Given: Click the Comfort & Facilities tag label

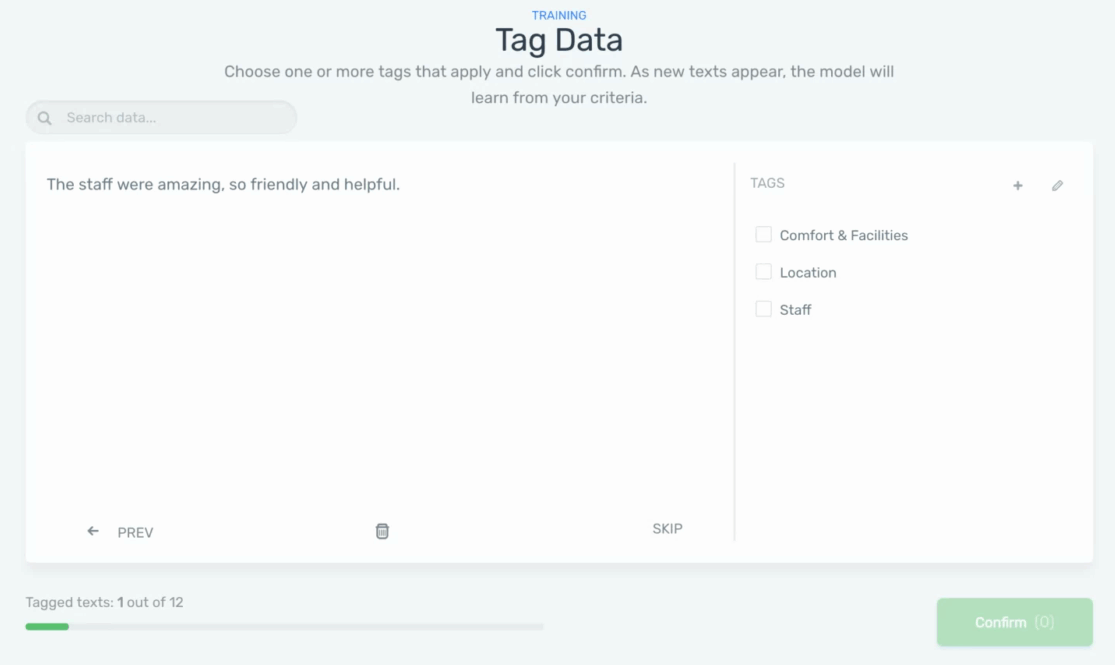Looking at the screenshot, I should click(843, 235).
